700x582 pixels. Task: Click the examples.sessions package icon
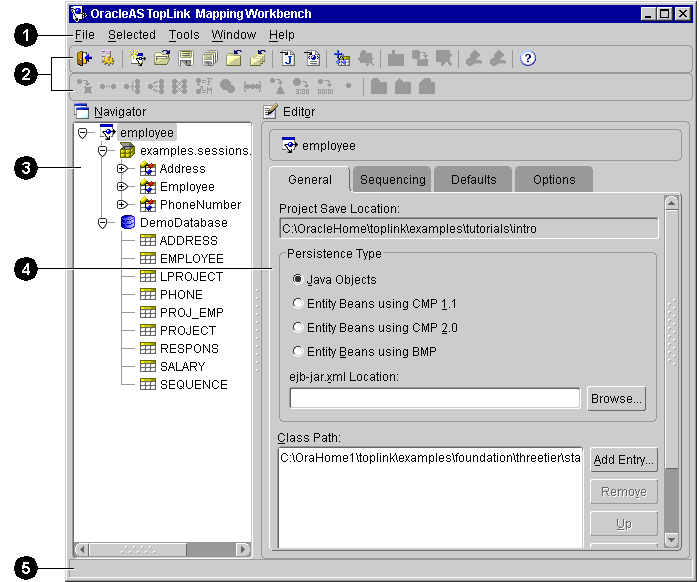coord(127,151)
